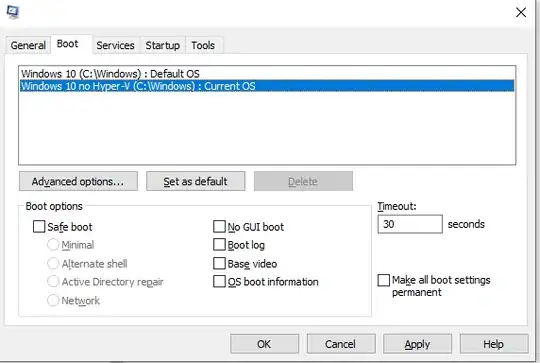The image size is (540, 363).
Task: Click the Set as default button
Action: pos(196,181)
